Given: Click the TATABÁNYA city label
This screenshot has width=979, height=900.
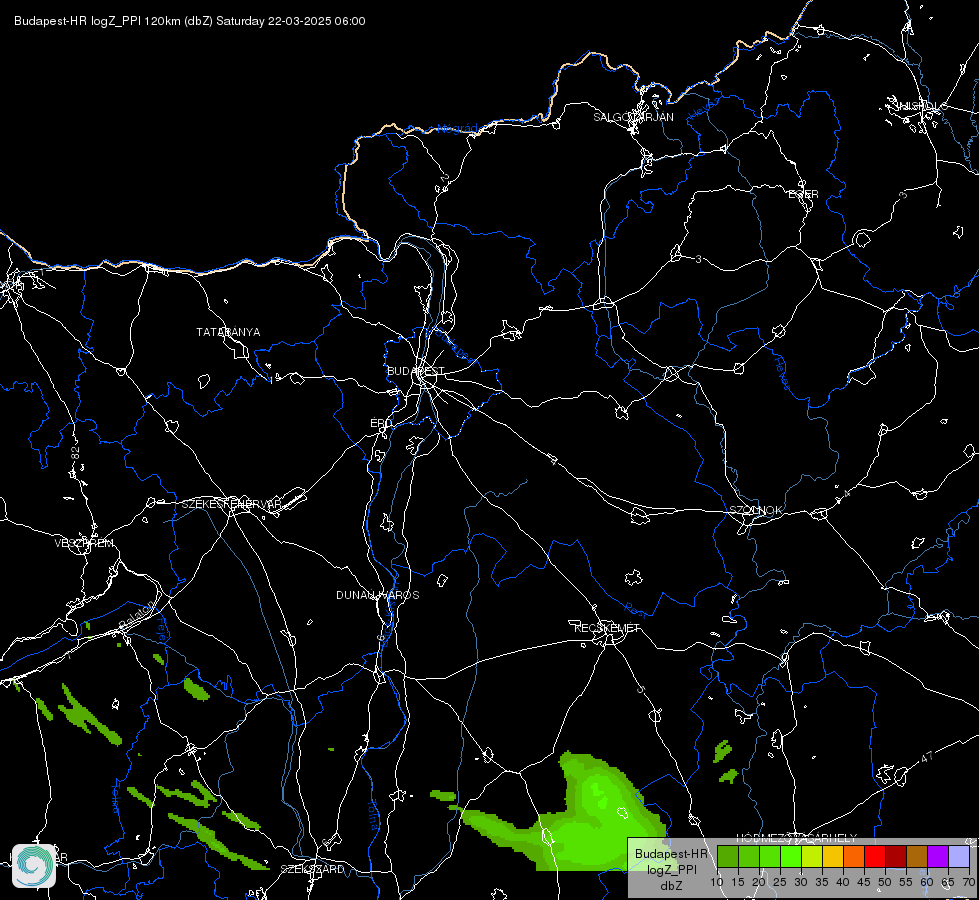Looking at the screenshot, I should pos(228,332).
